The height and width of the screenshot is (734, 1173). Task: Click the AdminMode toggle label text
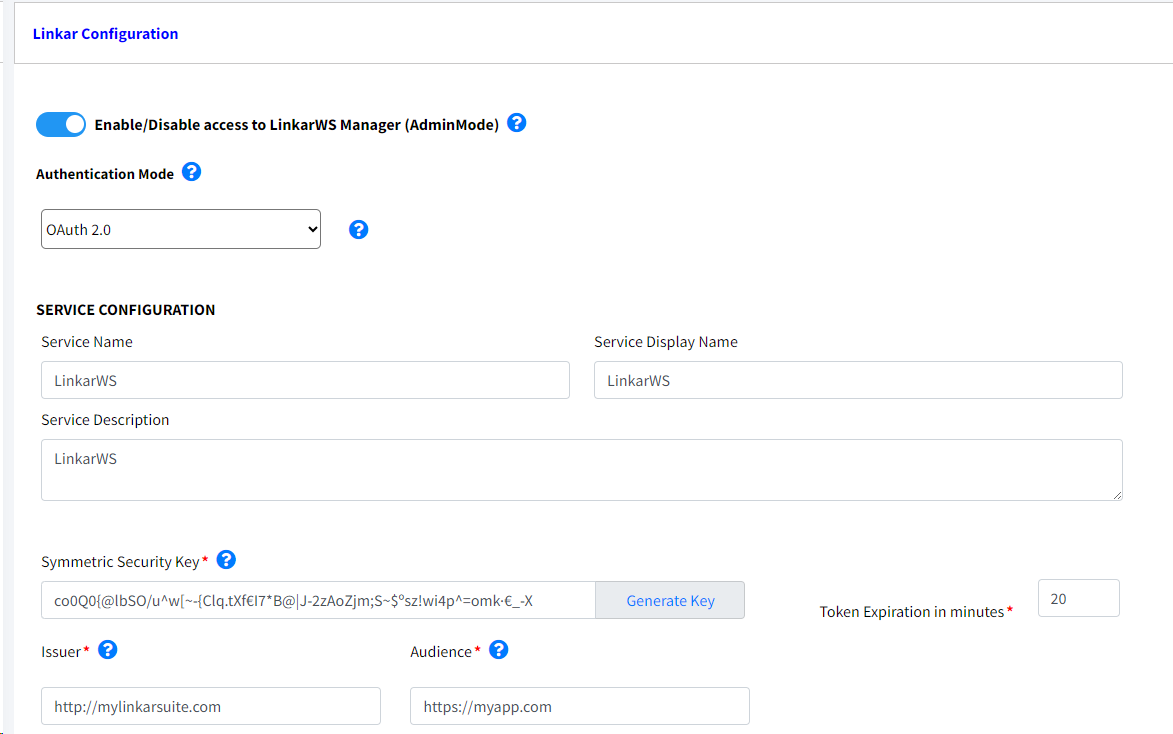[296, 125]
